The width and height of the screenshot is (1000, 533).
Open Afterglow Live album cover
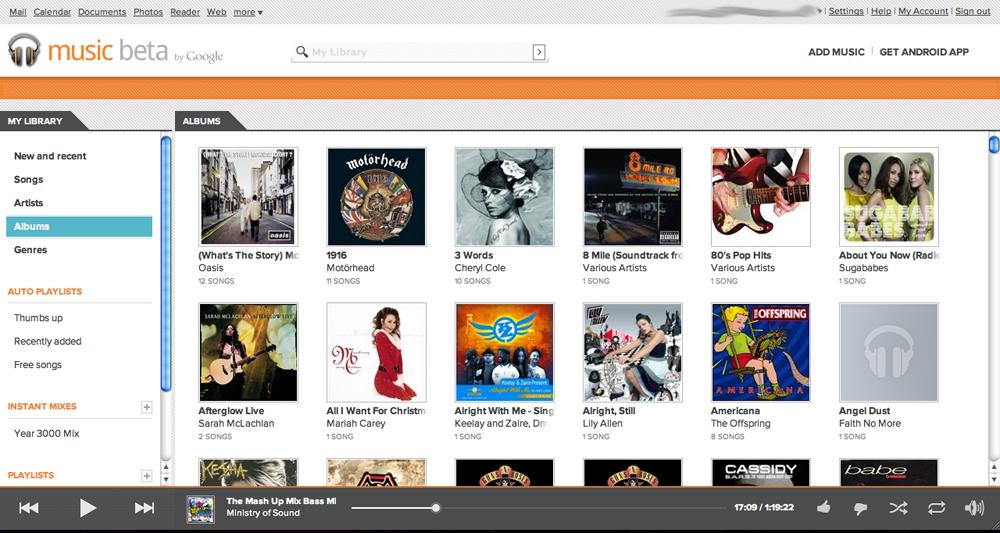point(248,352)
